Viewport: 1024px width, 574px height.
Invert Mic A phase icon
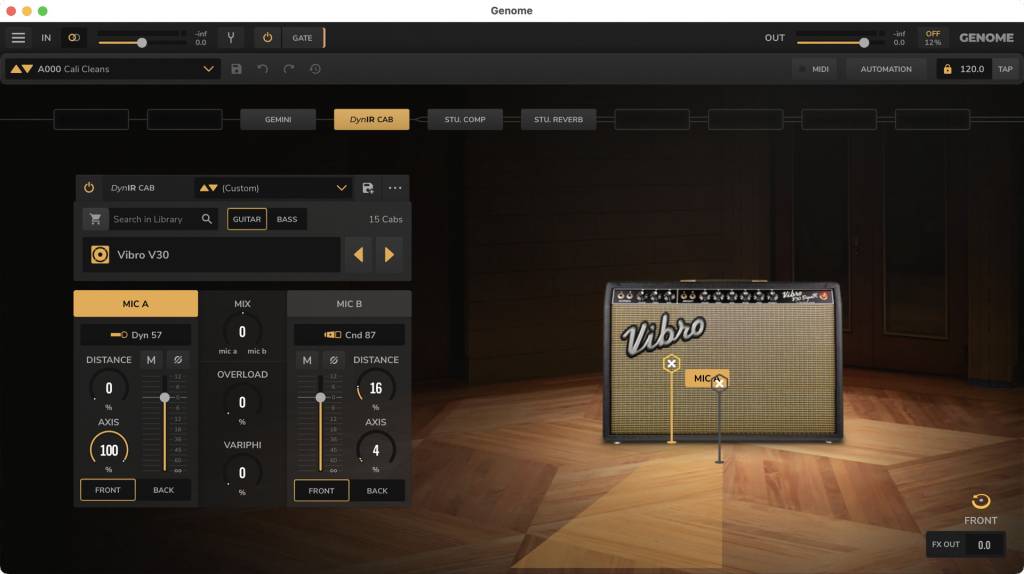(x=178, y=360)
